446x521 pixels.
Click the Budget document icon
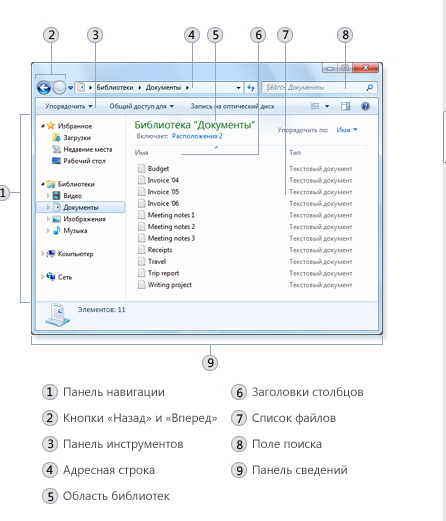(x=142, y=168)
